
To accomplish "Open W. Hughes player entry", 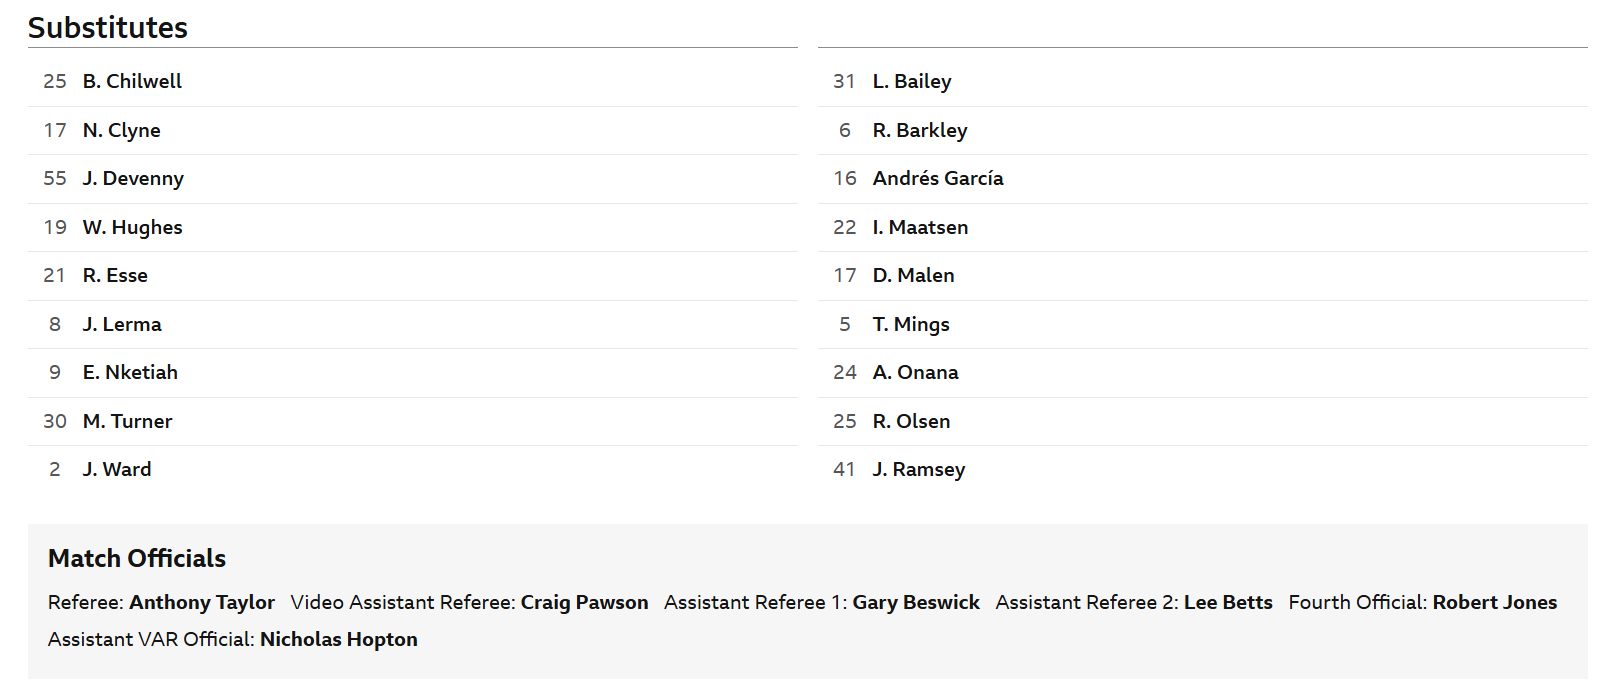I will (132, 227).
